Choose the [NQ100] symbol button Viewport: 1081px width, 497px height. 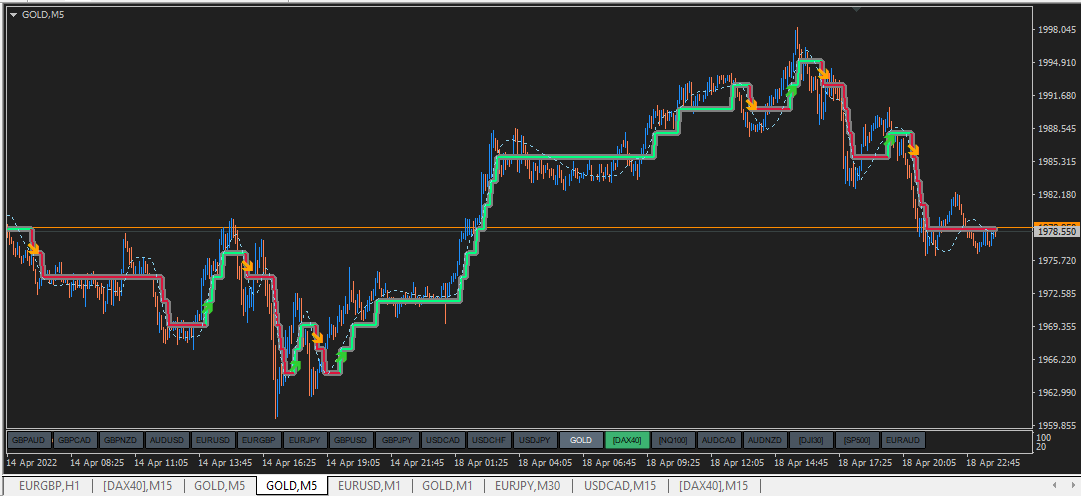[x=673, y=440]
